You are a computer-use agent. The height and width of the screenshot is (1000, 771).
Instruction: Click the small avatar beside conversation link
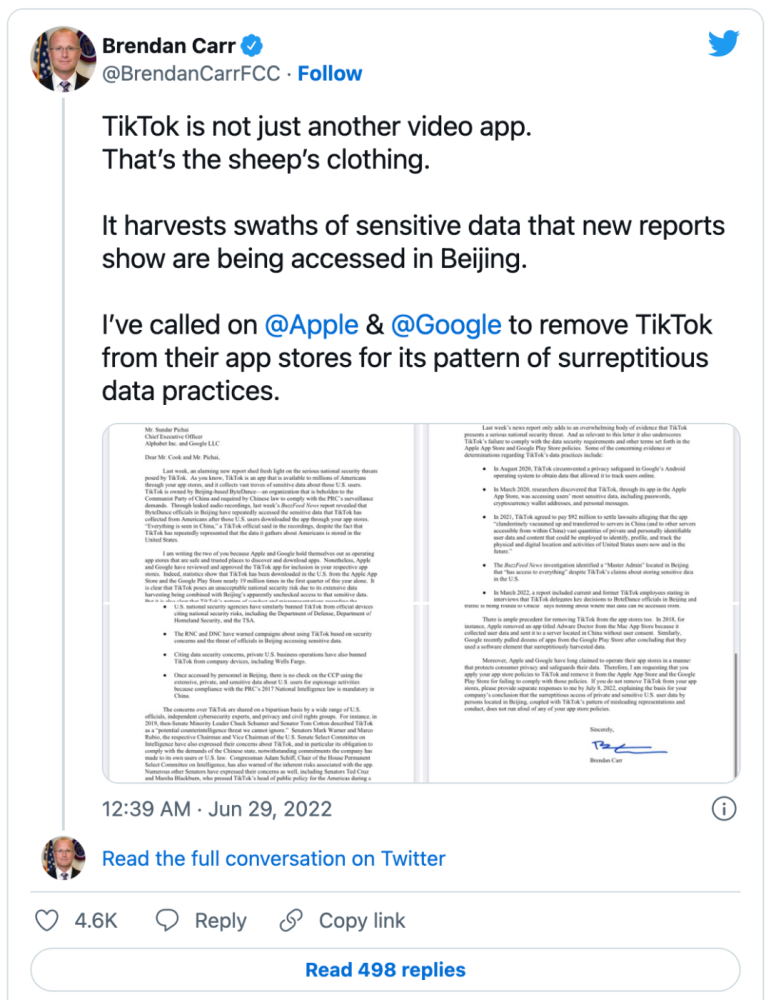click(63, 858)
